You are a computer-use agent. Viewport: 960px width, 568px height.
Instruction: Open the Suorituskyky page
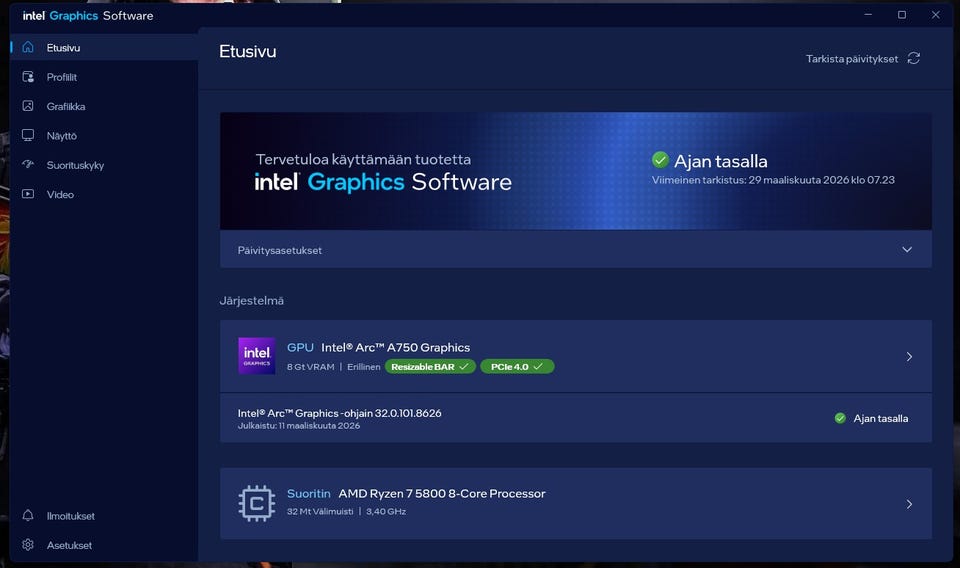point(75,165)
